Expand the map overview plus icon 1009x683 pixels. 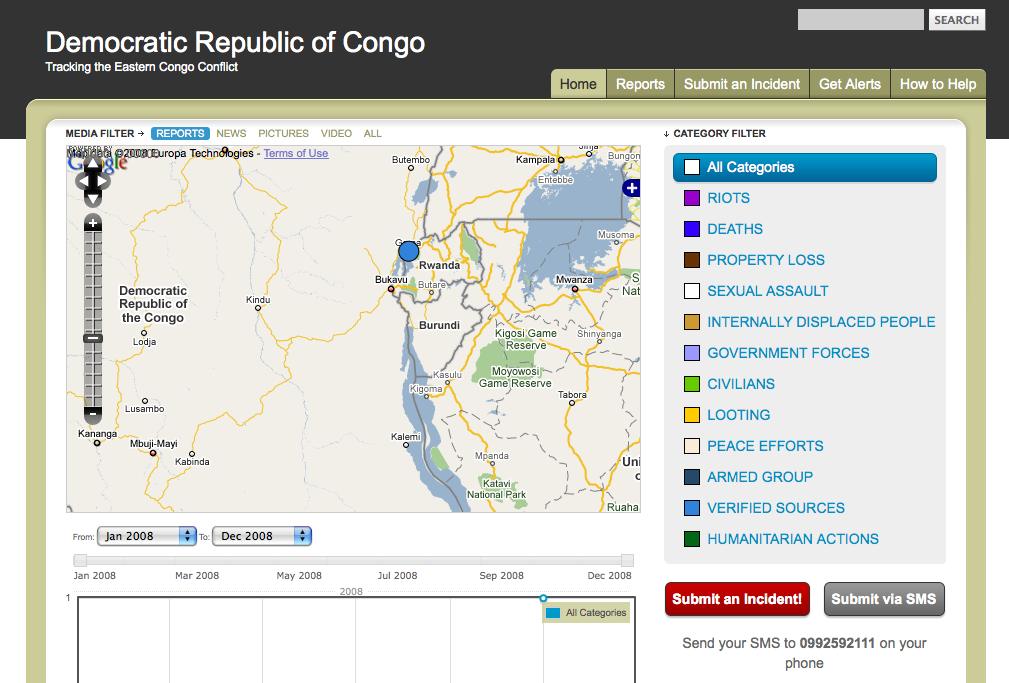click(x=631, y=188)
